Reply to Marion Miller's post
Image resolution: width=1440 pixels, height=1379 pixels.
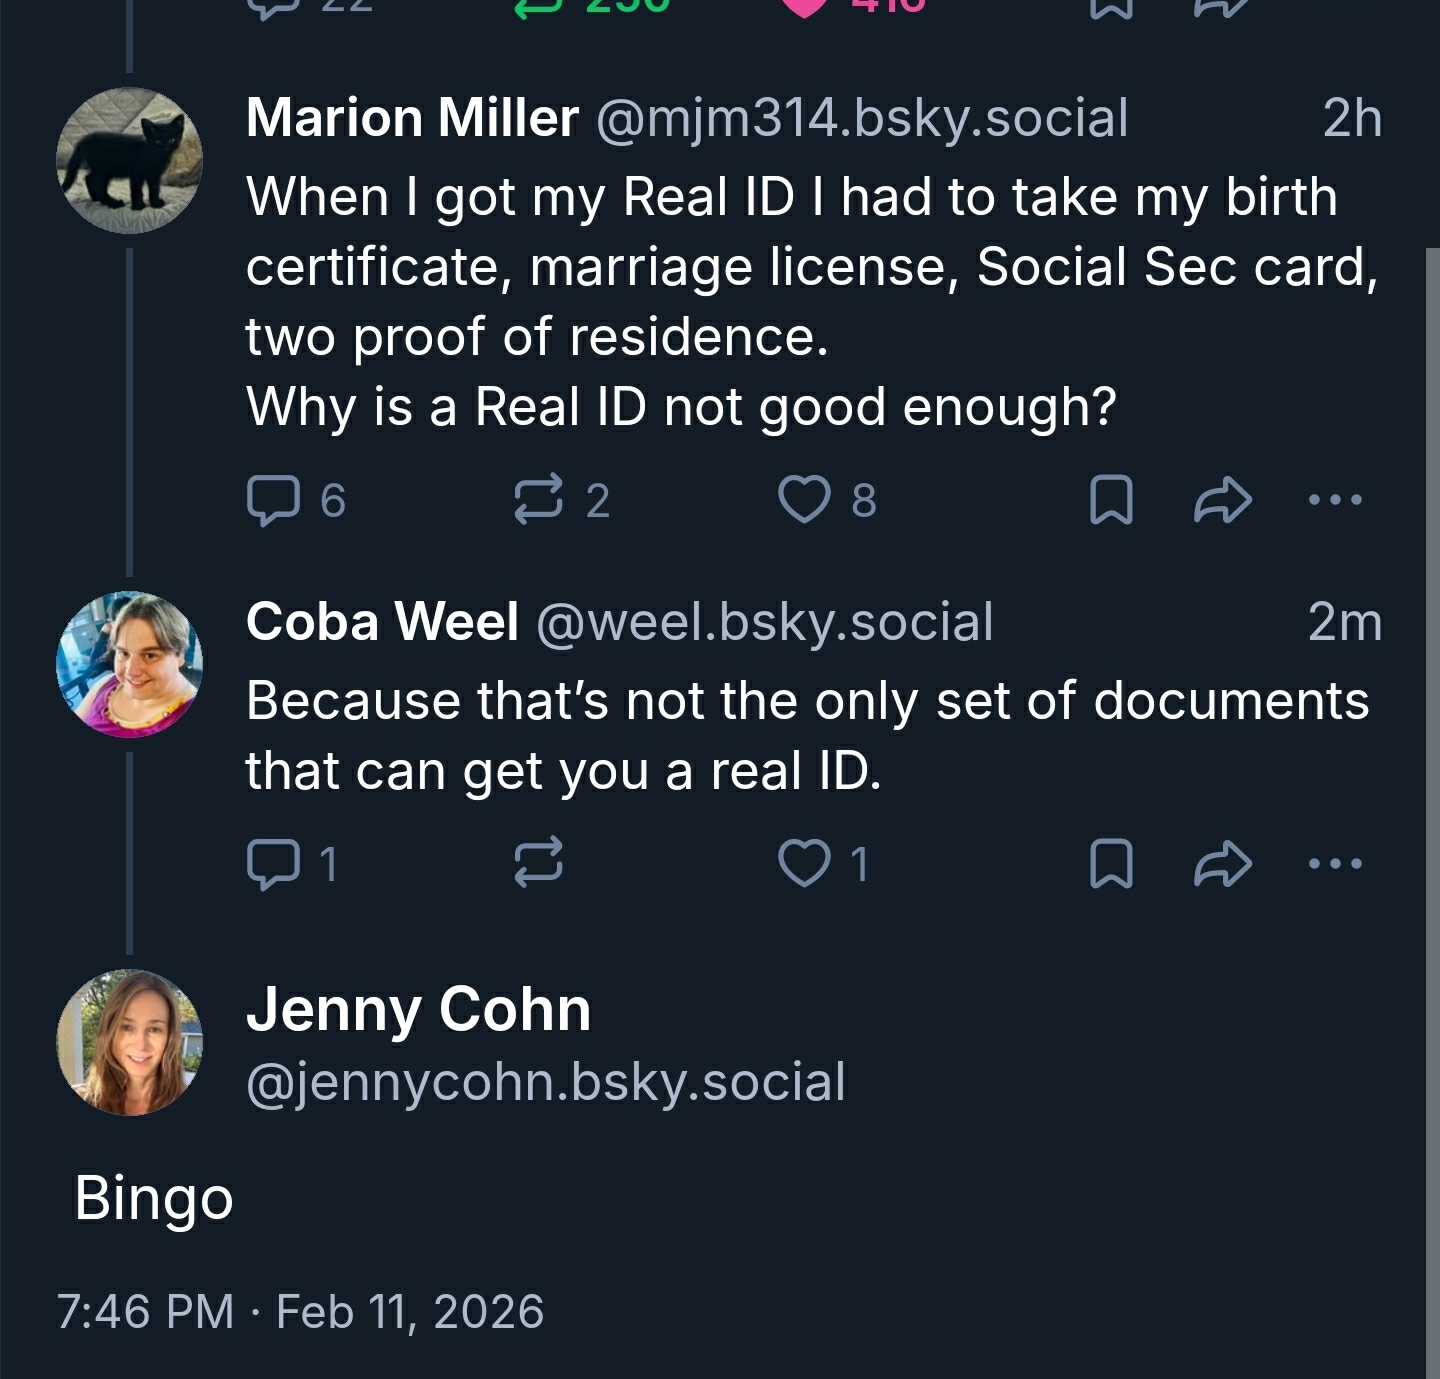tap(273, 500)
